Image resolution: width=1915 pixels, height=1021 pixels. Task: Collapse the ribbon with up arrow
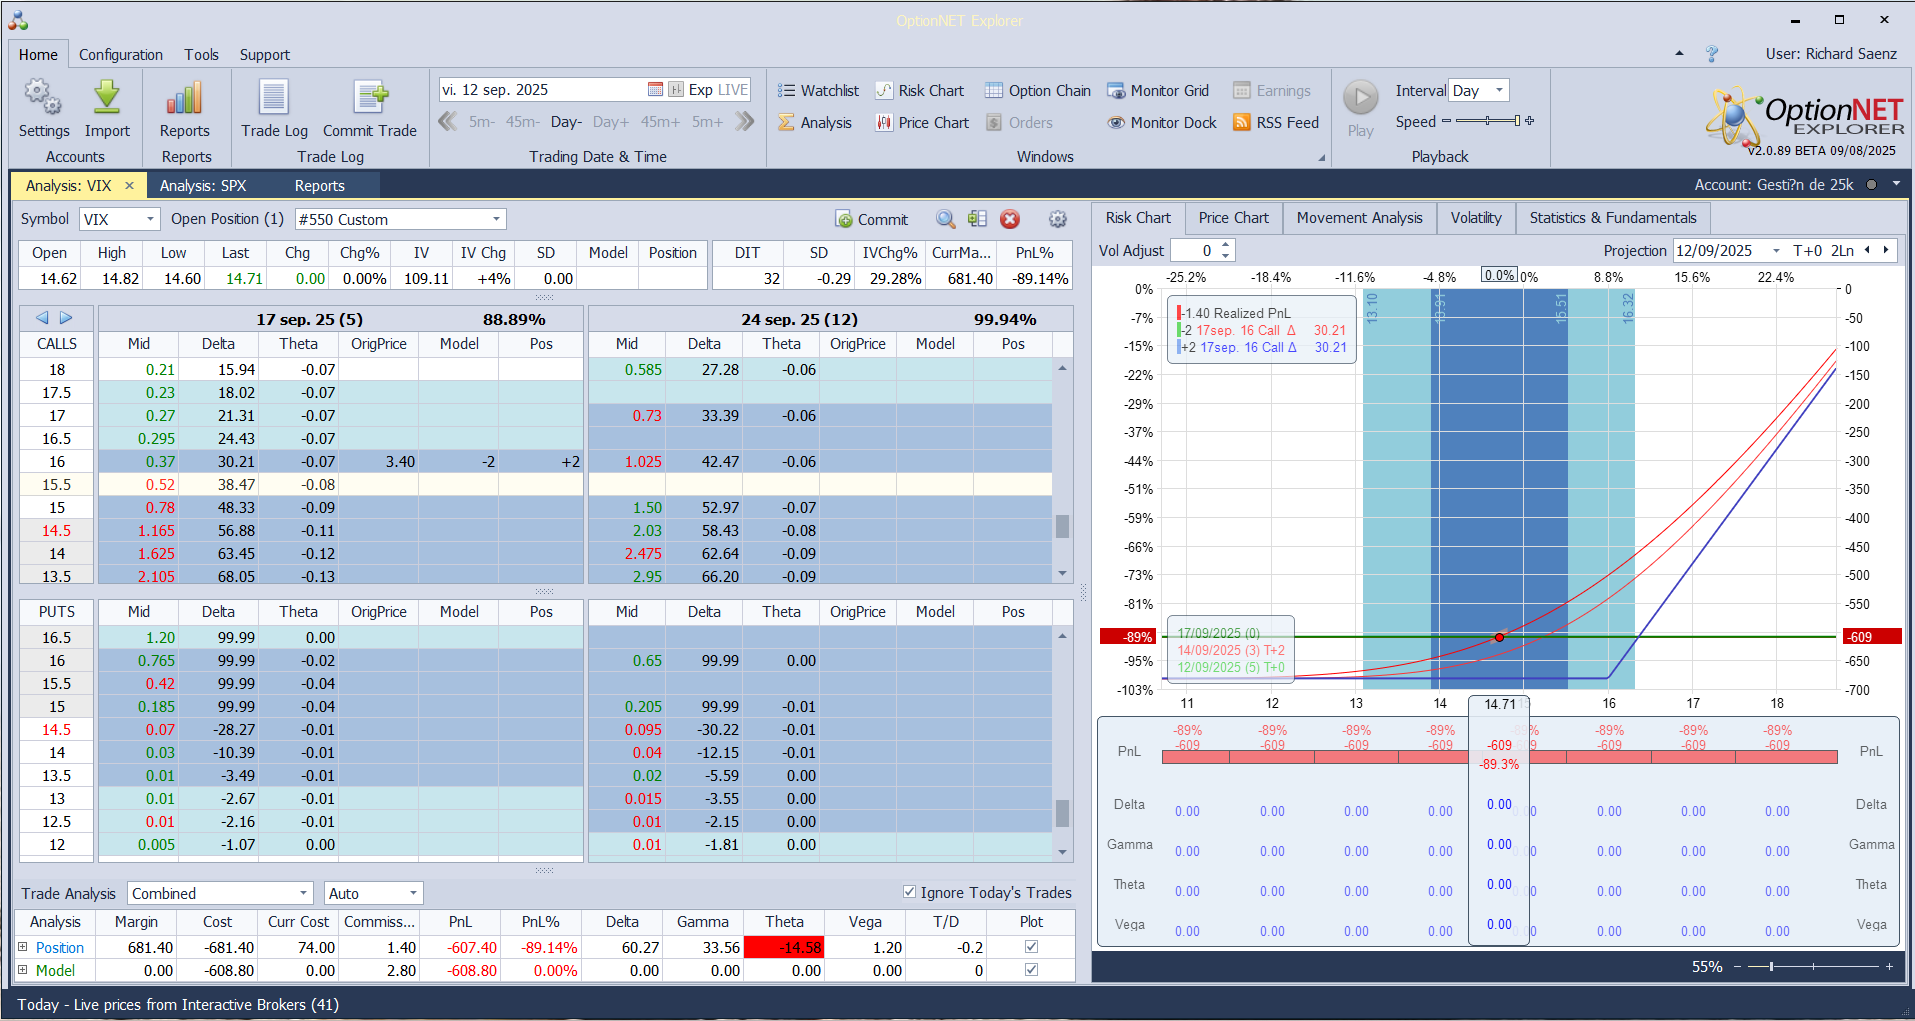(x=1679, y=54)
